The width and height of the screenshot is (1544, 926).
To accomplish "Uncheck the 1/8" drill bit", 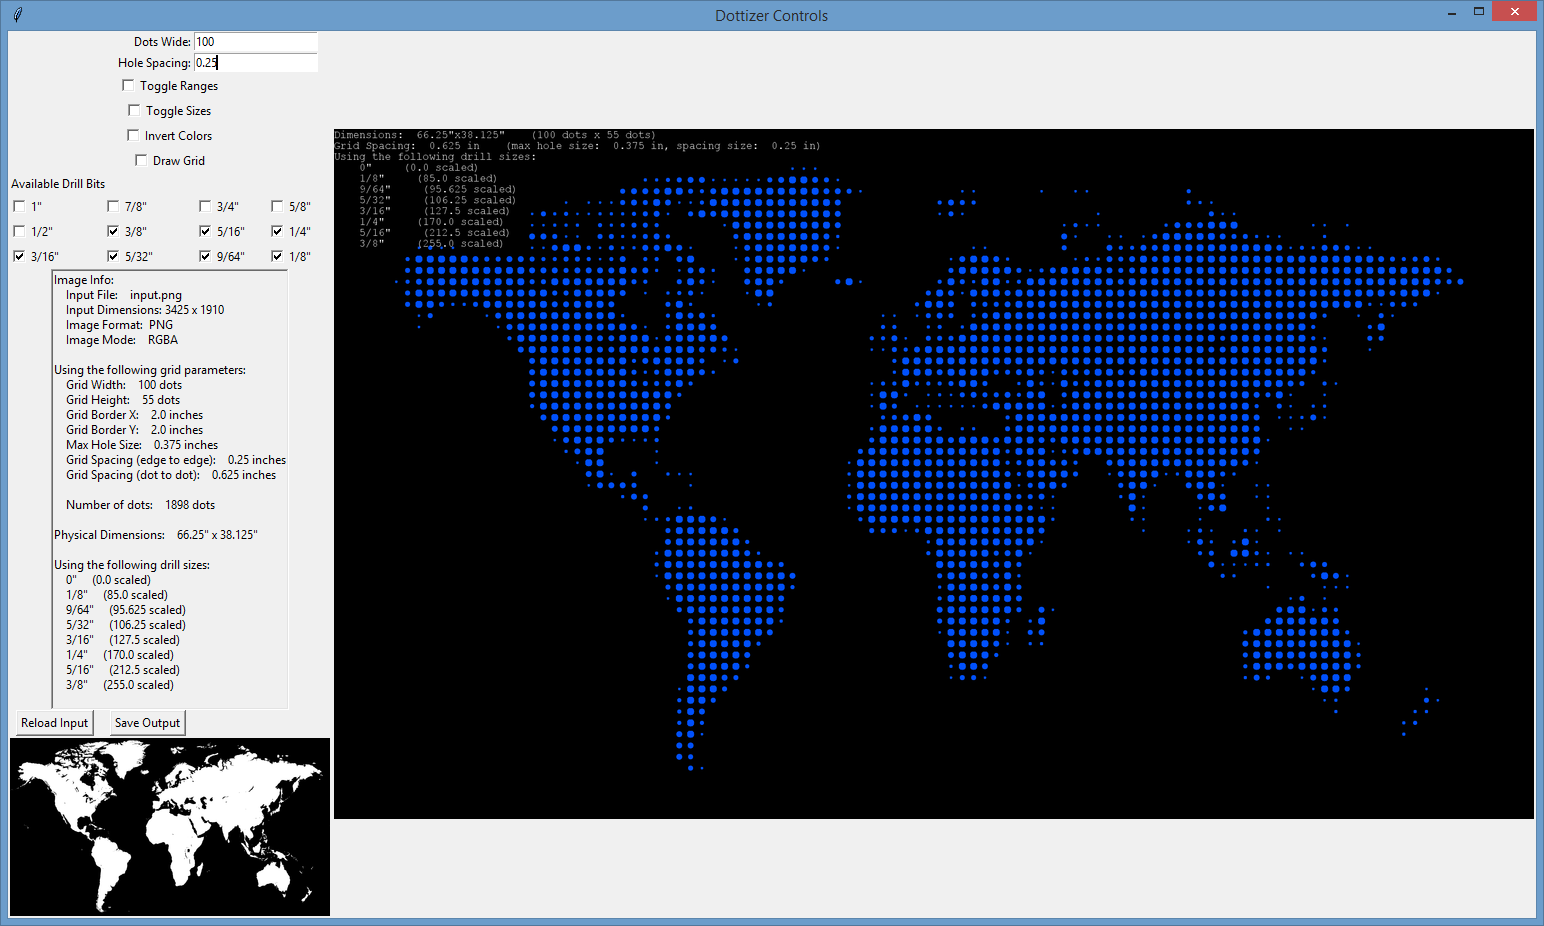I will 277,257.
